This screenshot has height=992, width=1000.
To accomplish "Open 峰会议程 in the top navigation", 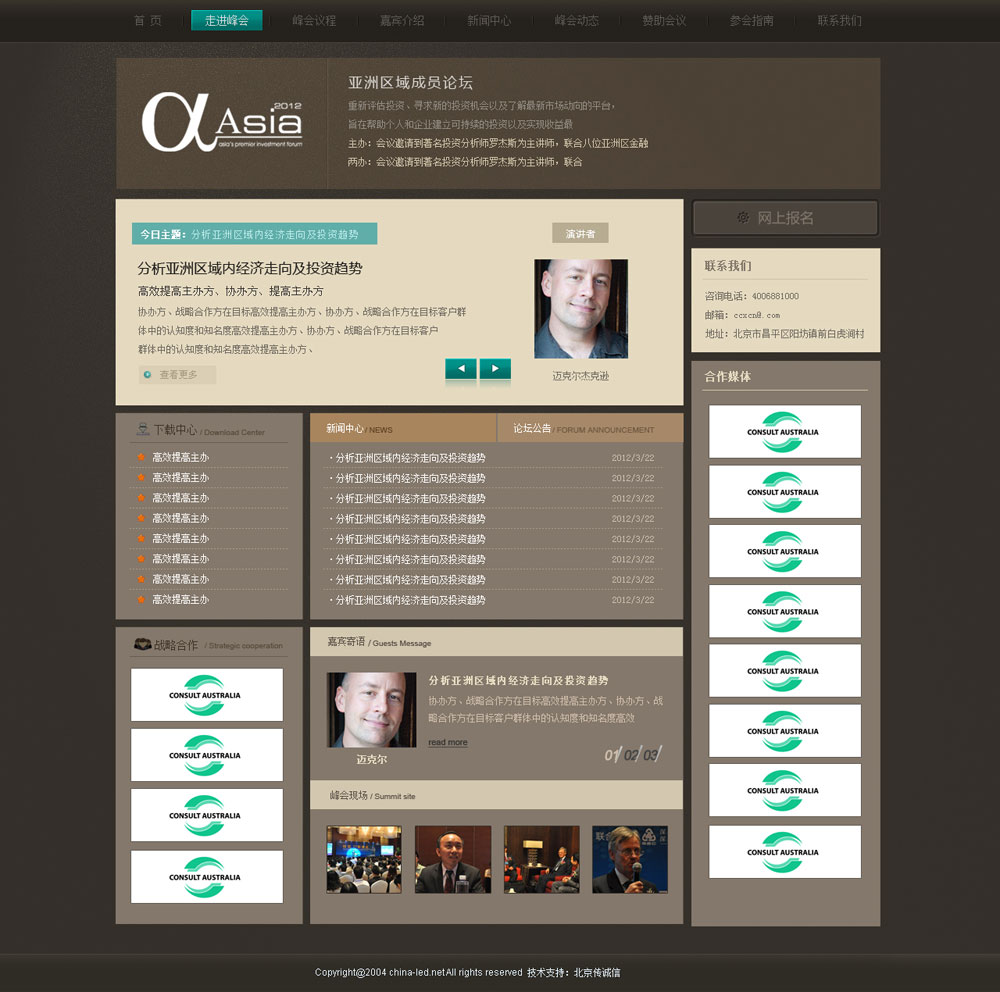I will [314, 20].
